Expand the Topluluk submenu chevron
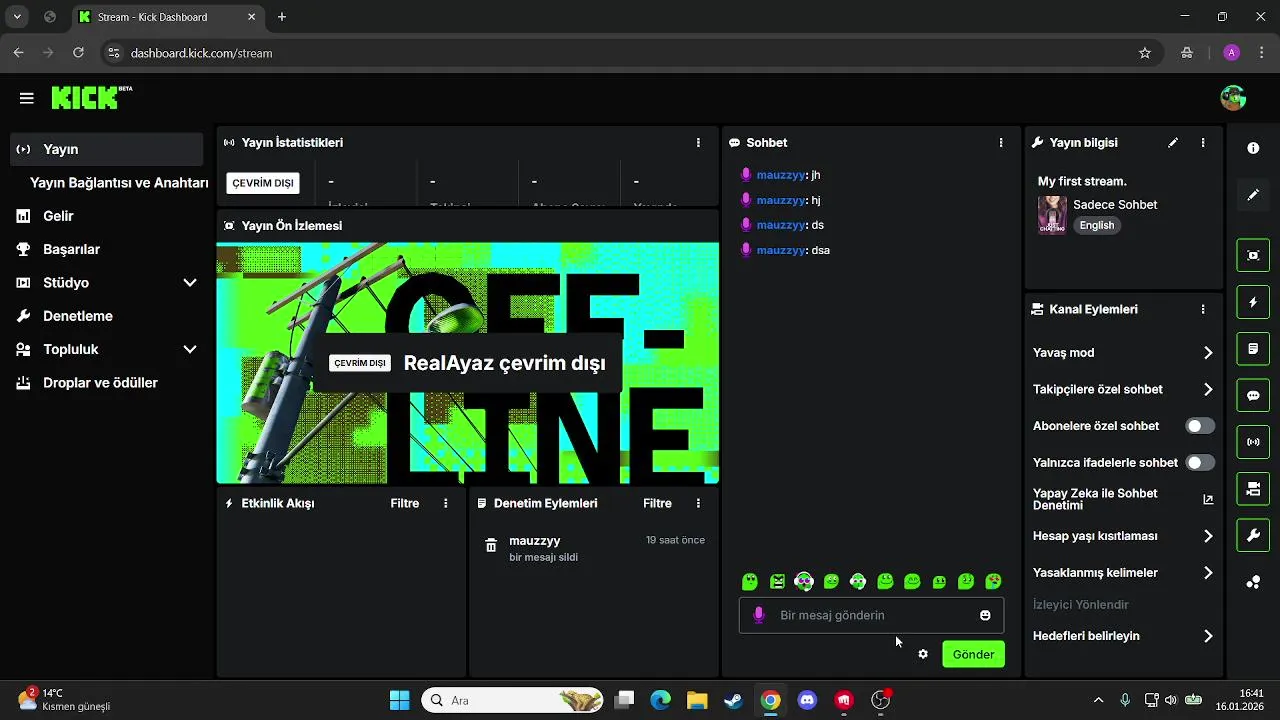Image resolution: width=1280 pixels, height=720 pixels. (x=190, y=350)
